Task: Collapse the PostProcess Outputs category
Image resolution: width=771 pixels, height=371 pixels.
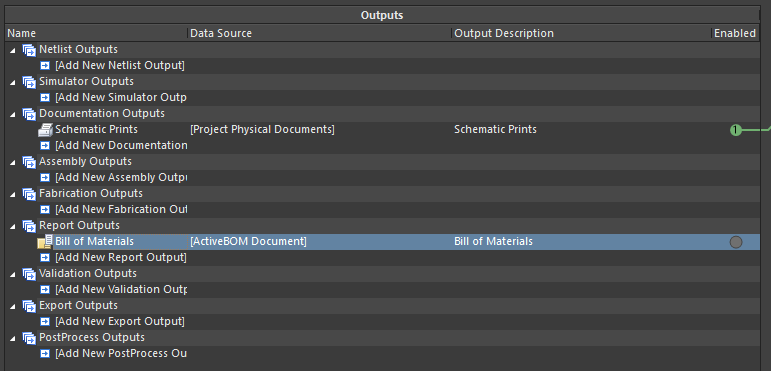Action: (x=13, y=338)
